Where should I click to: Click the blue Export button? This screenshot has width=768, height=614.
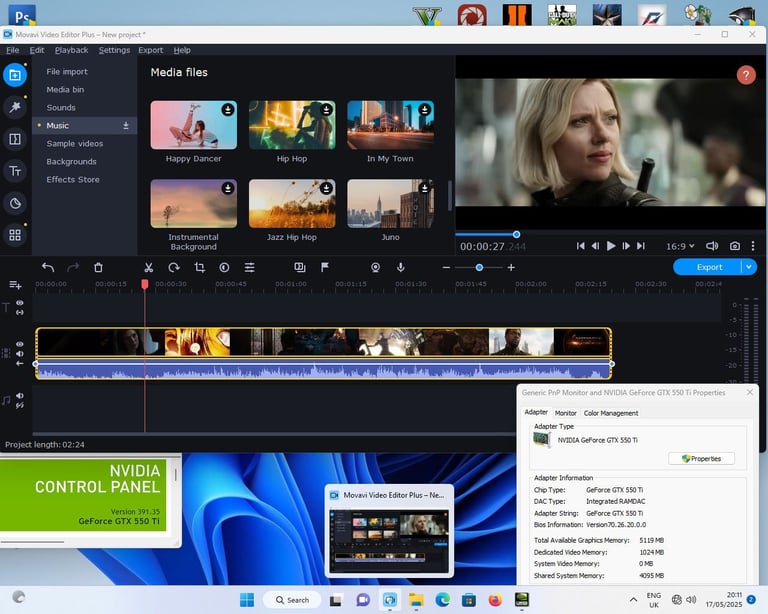708,267
